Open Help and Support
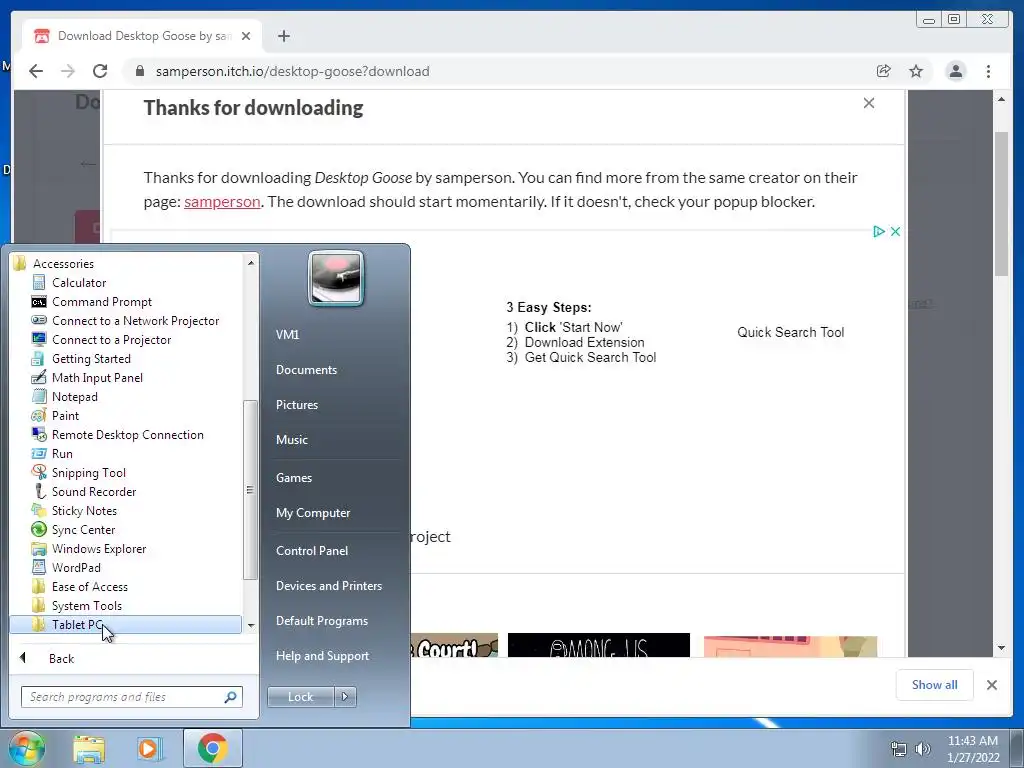 [x=322, y=656]
